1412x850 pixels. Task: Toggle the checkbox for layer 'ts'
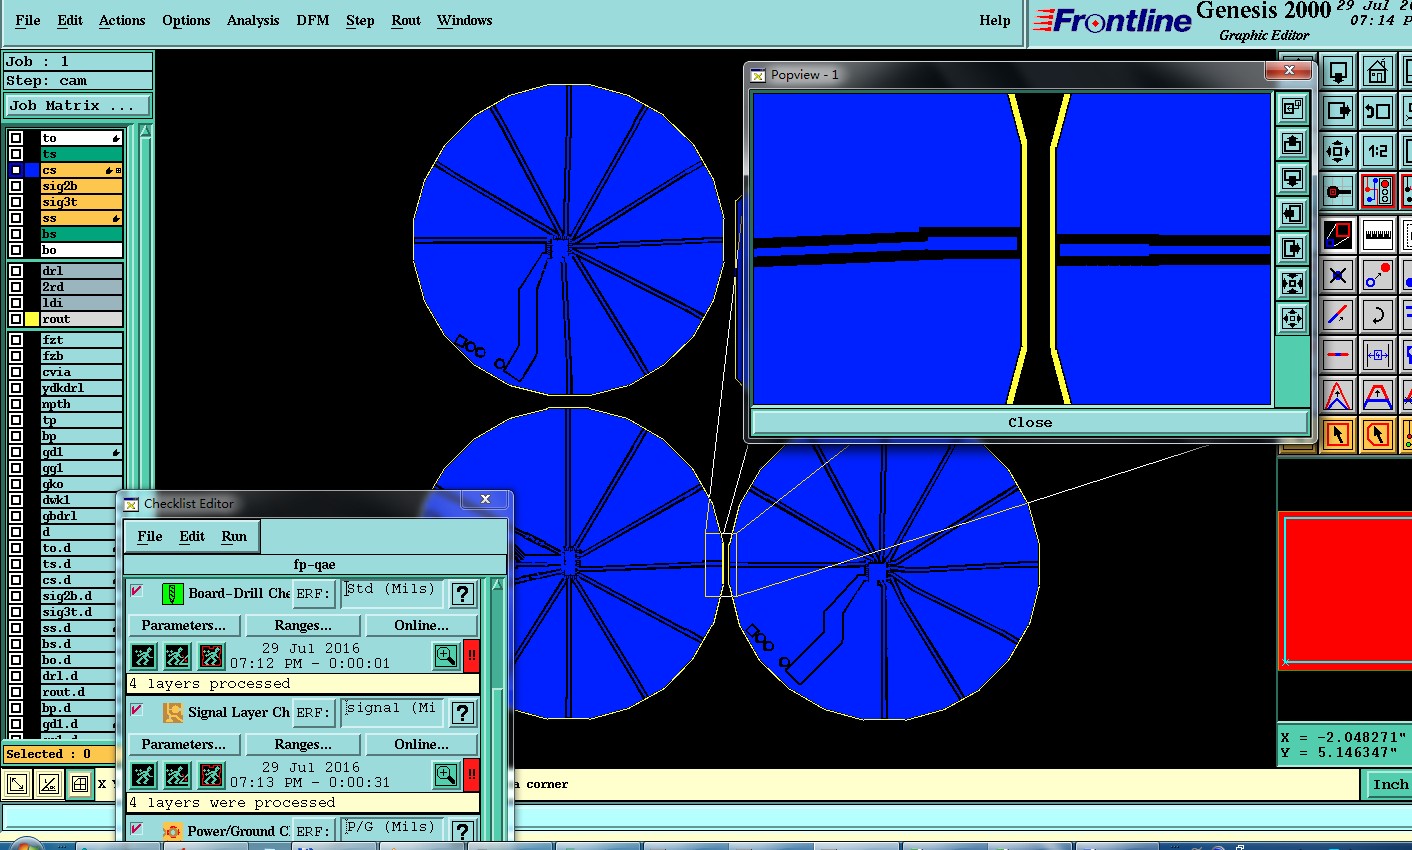16,154
